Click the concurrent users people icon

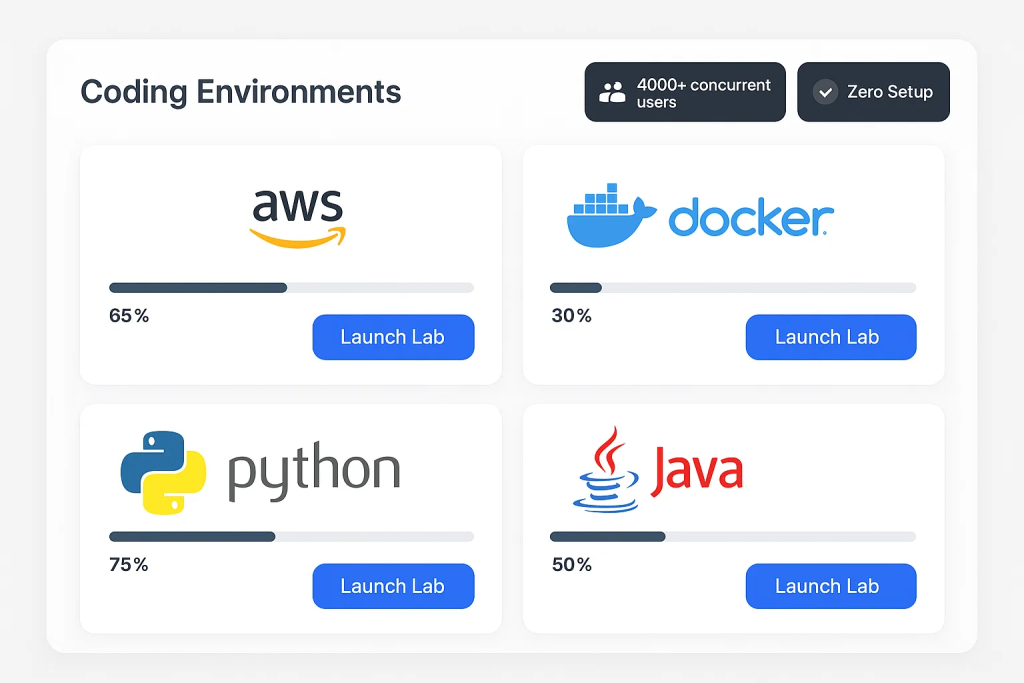point(613,93)
